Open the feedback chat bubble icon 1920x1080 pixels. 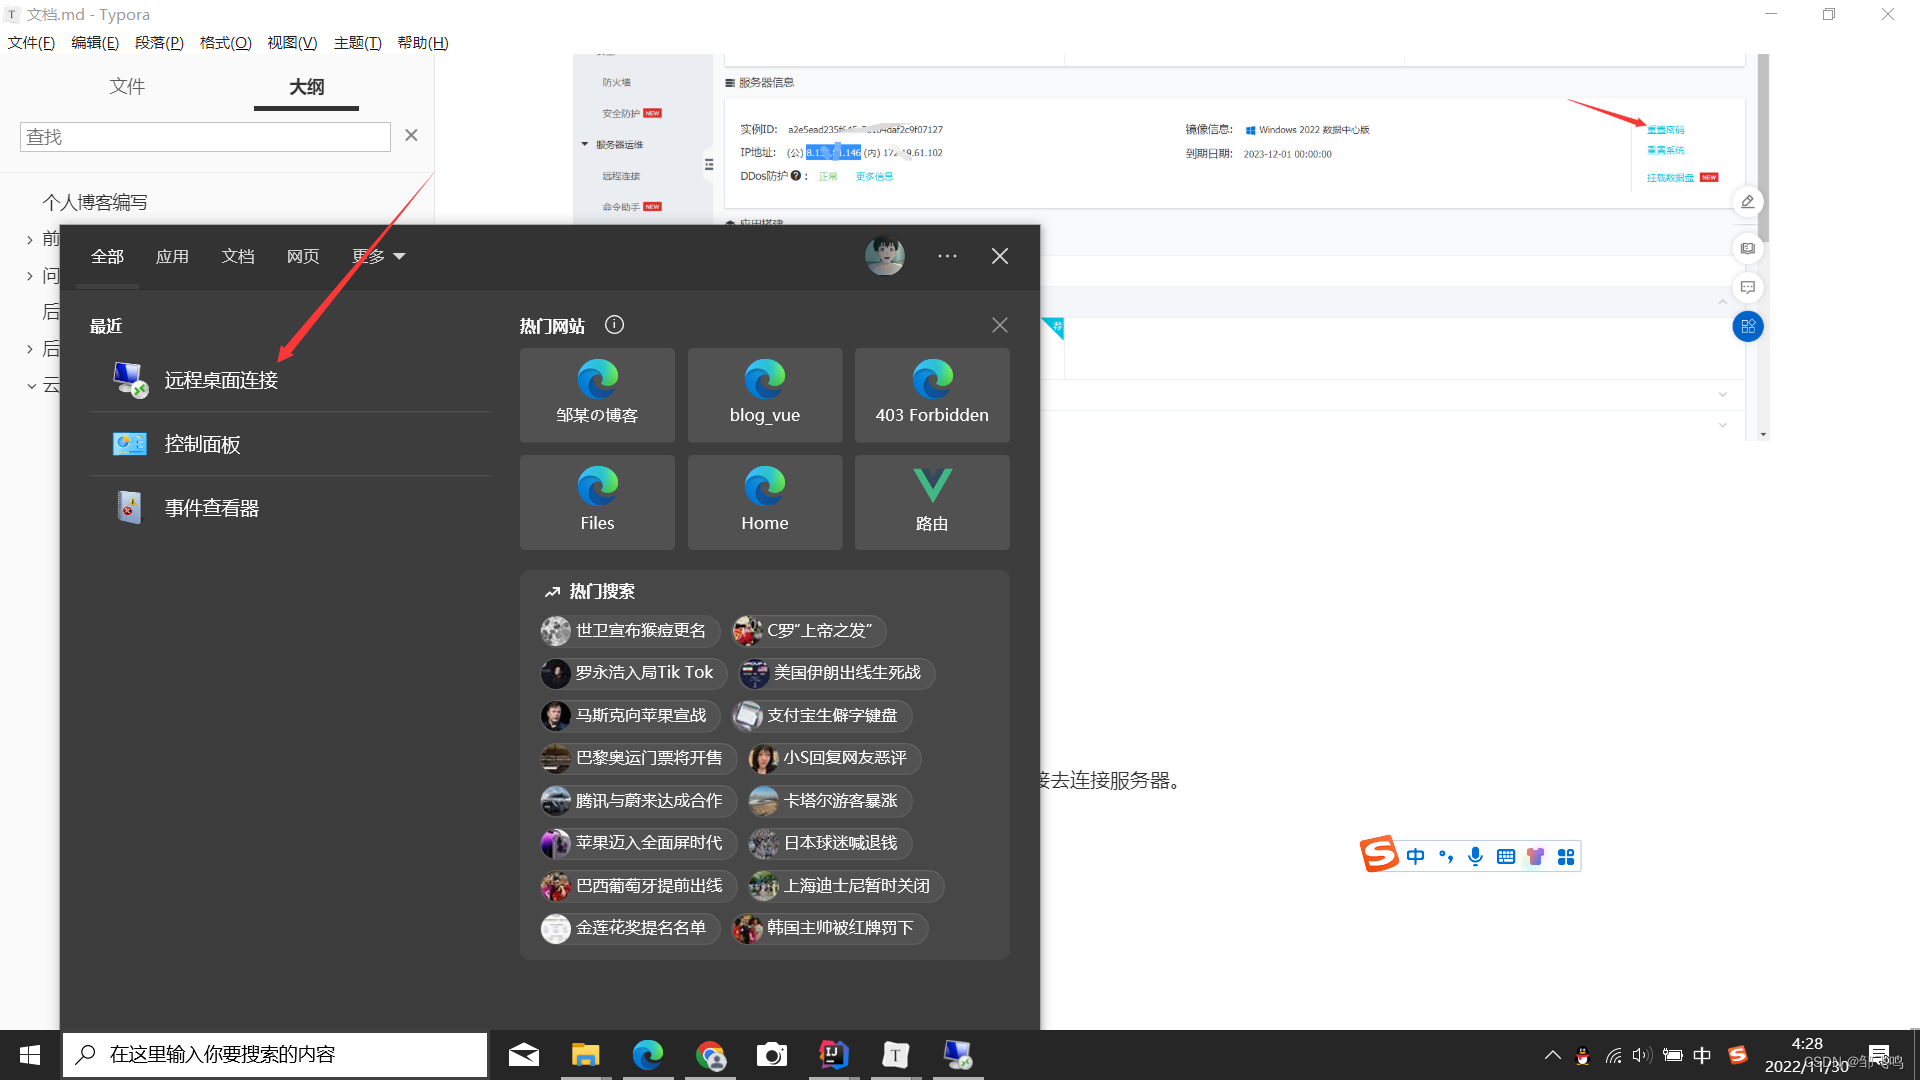[1747, 288]
